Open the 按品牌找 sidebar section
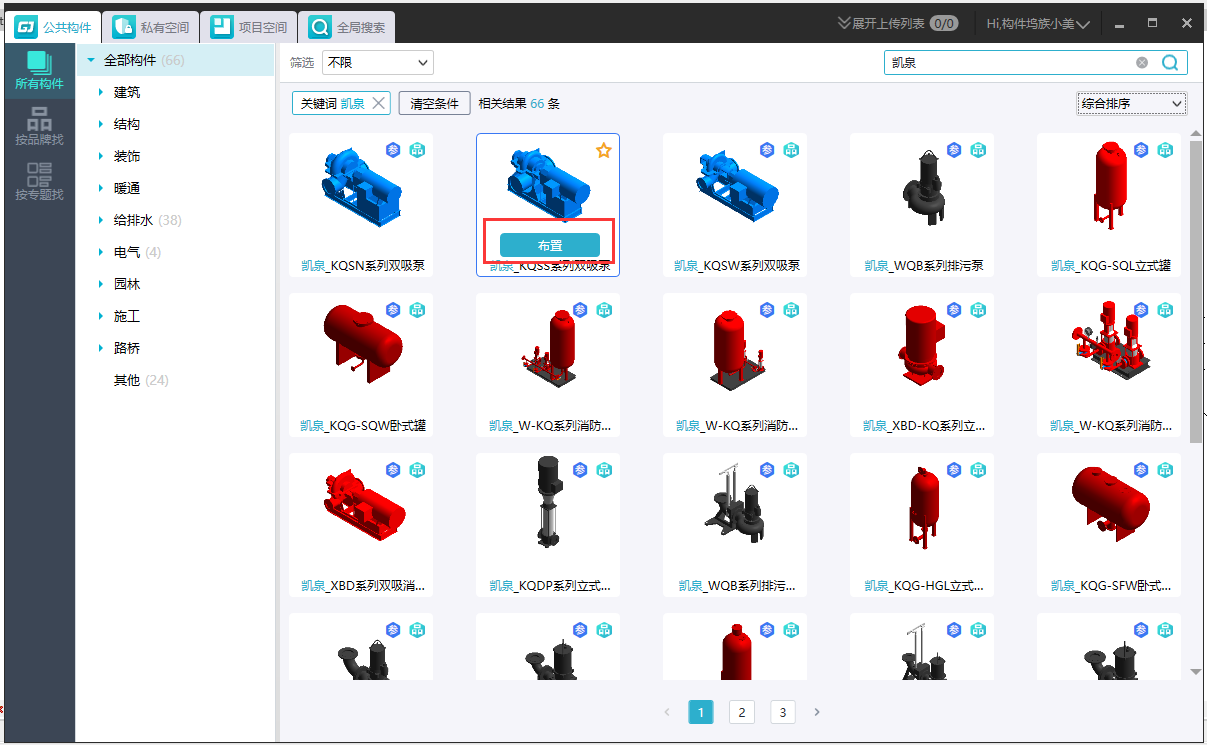The image size is (1207, 745). (39, 127)
